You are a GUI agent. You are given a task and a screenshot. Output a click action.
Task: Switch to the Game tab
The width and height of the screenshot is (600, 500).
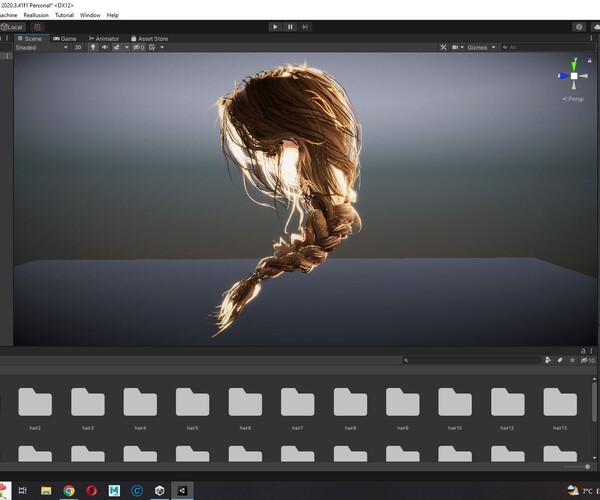[x=65, y=39]
